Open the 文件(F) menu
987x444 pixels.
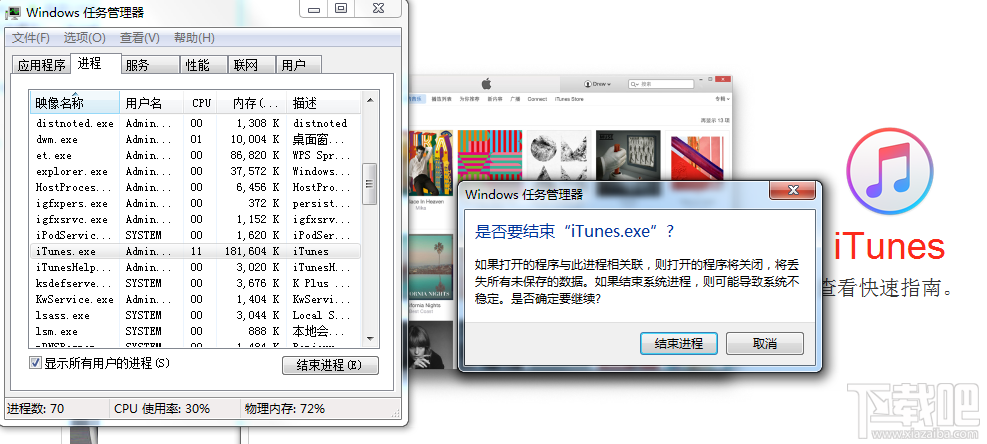click(31, 38)
